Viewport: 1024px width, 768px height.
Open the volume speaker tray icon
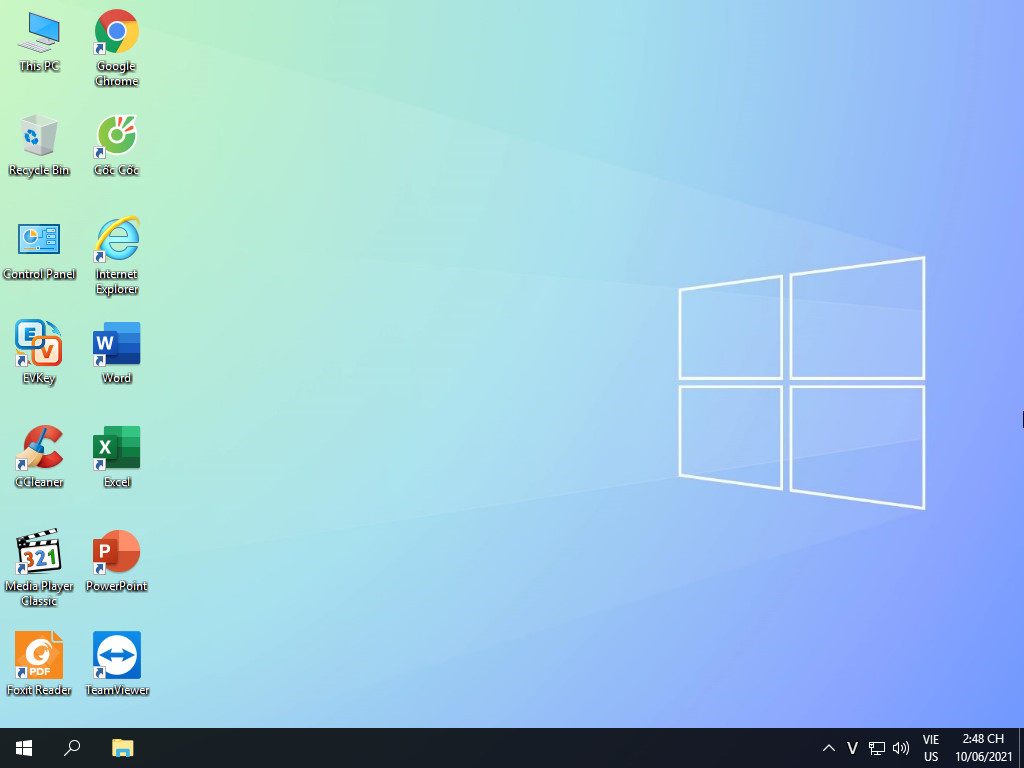(901, 748)
